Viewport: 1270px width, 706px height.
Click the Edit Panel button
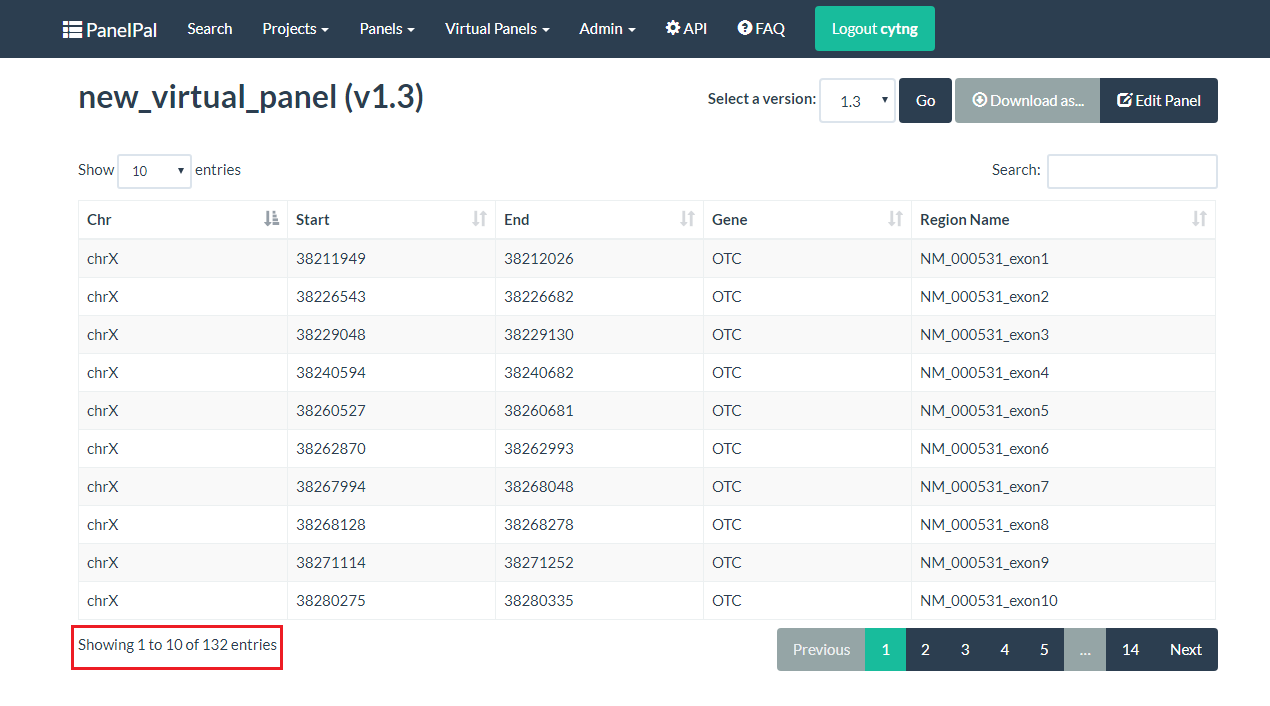click(1159, 101)
